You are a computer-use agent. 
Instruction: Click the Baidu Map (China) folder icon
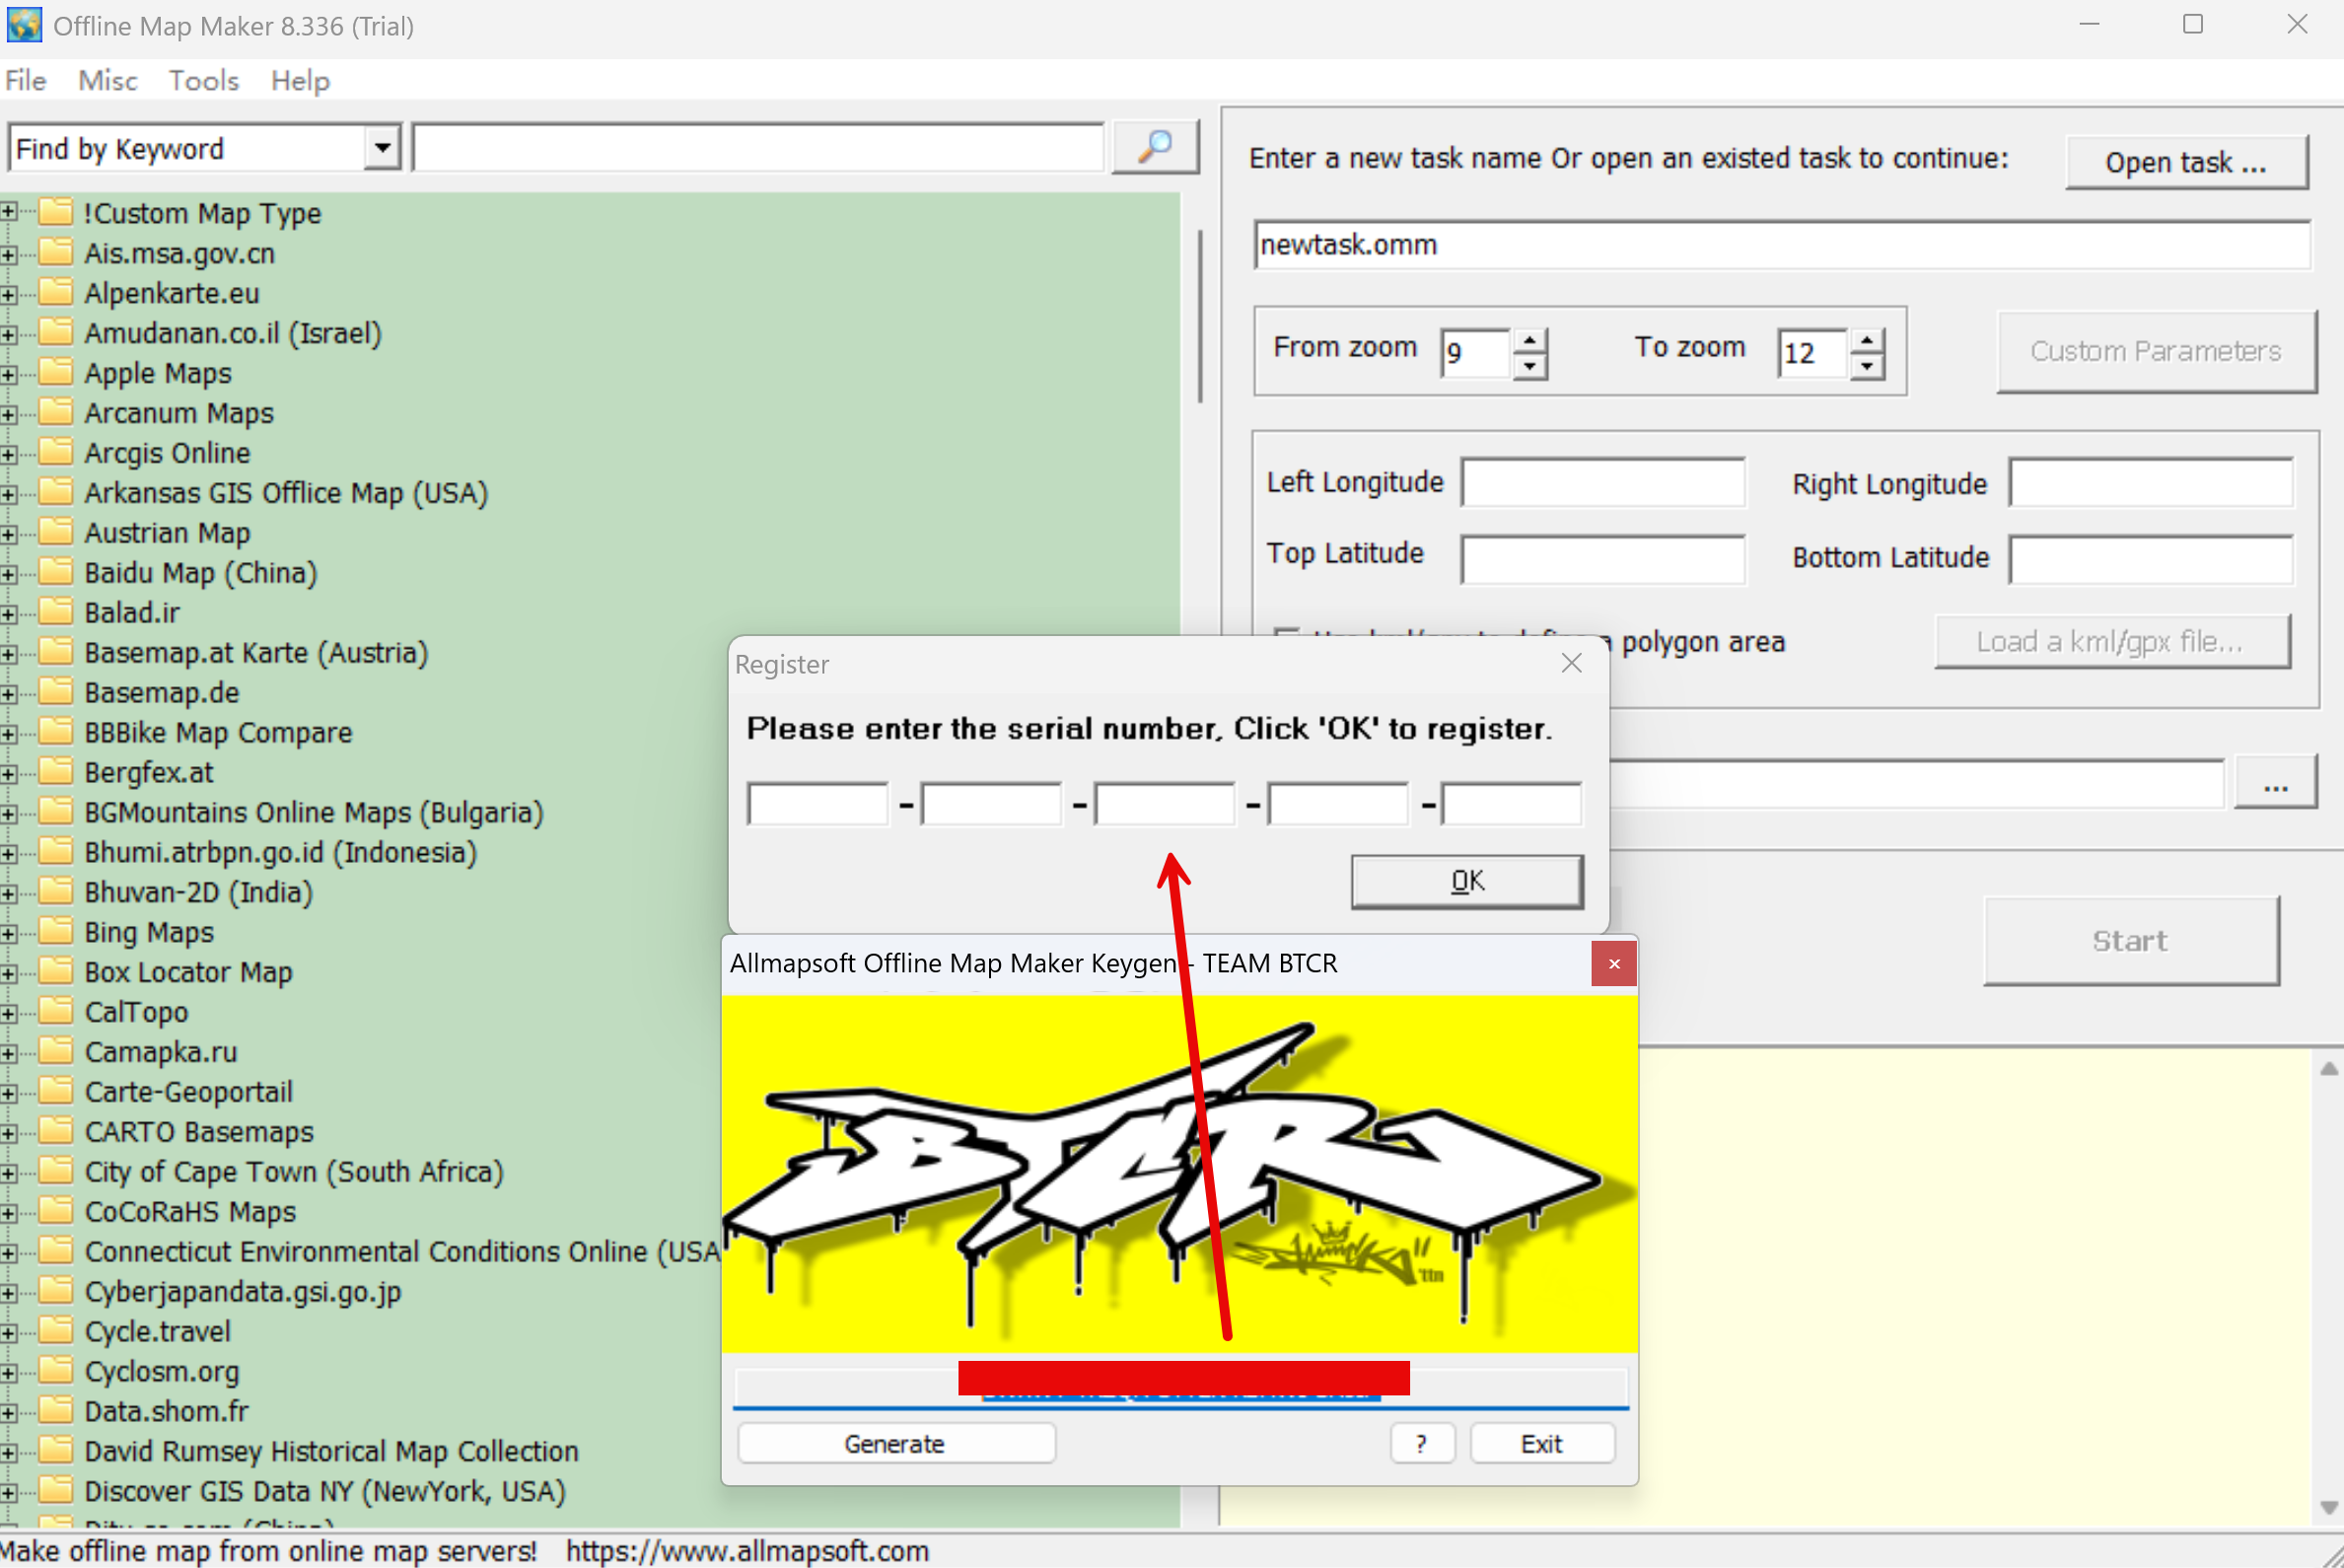point(56,573)
